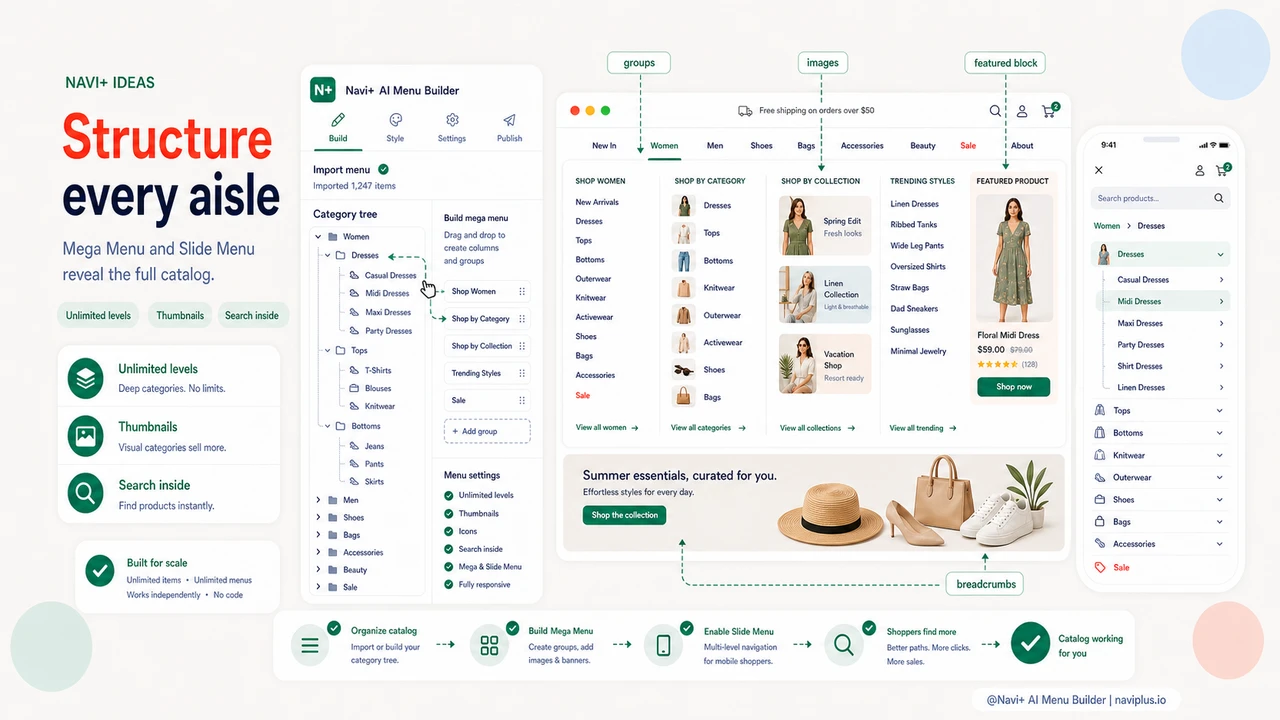1280x720 pixels.
Task: Toggle the Search inside menu setting
Action: click(x=449, y=549)
